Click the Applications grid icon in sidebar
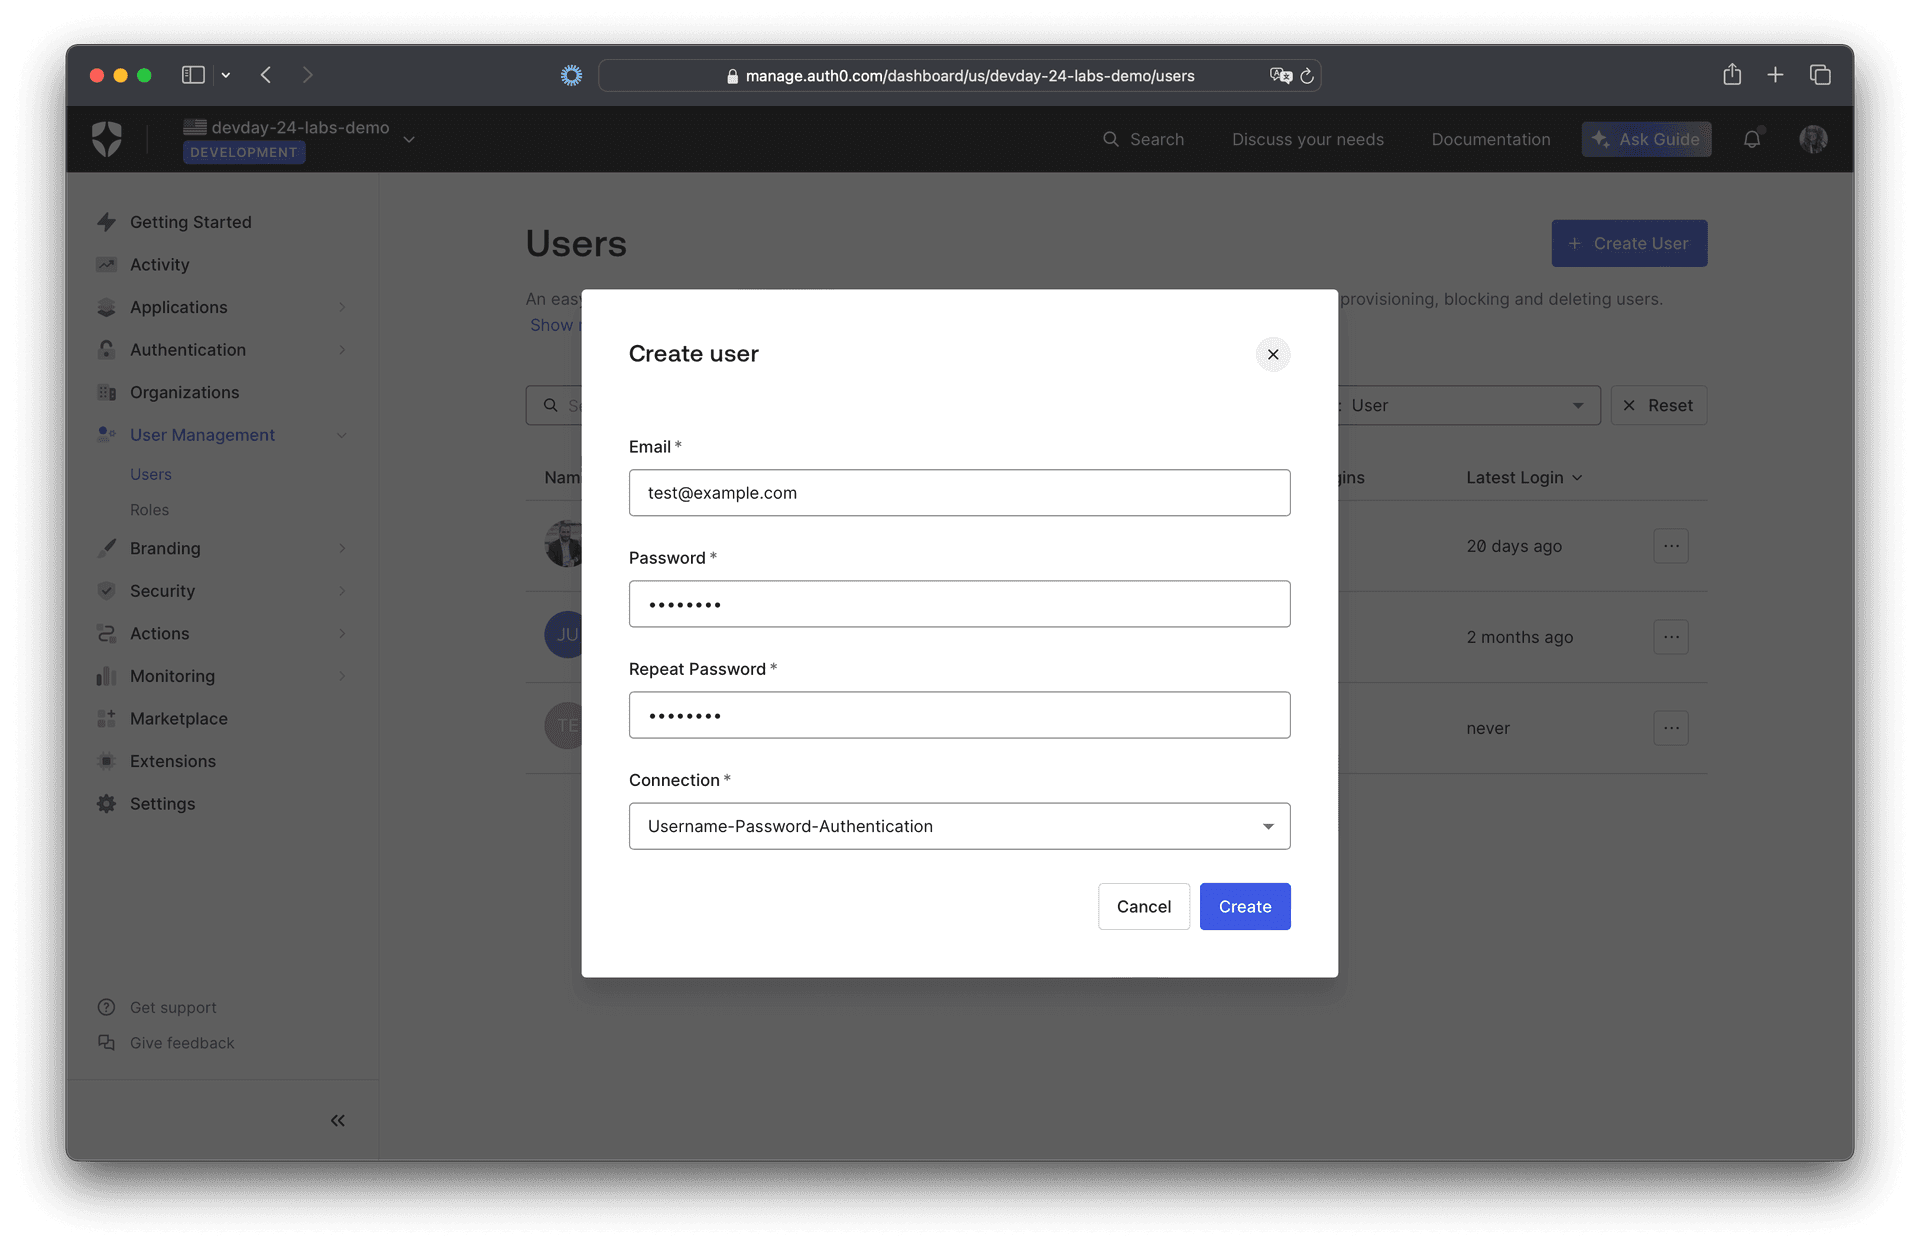 click(x=107, y=307)
